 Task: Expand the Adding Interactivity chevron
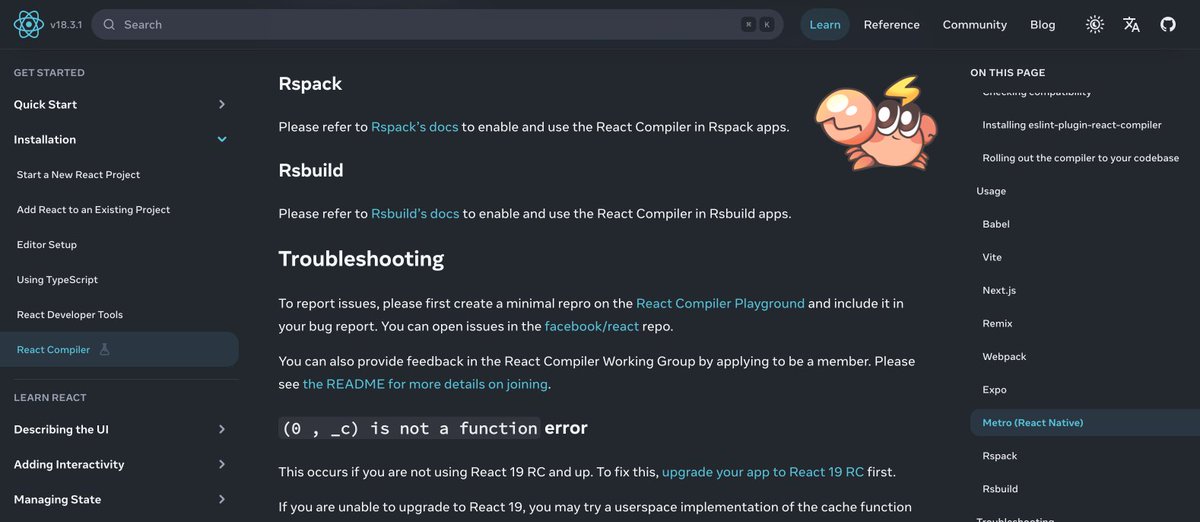tap(222, 464)
